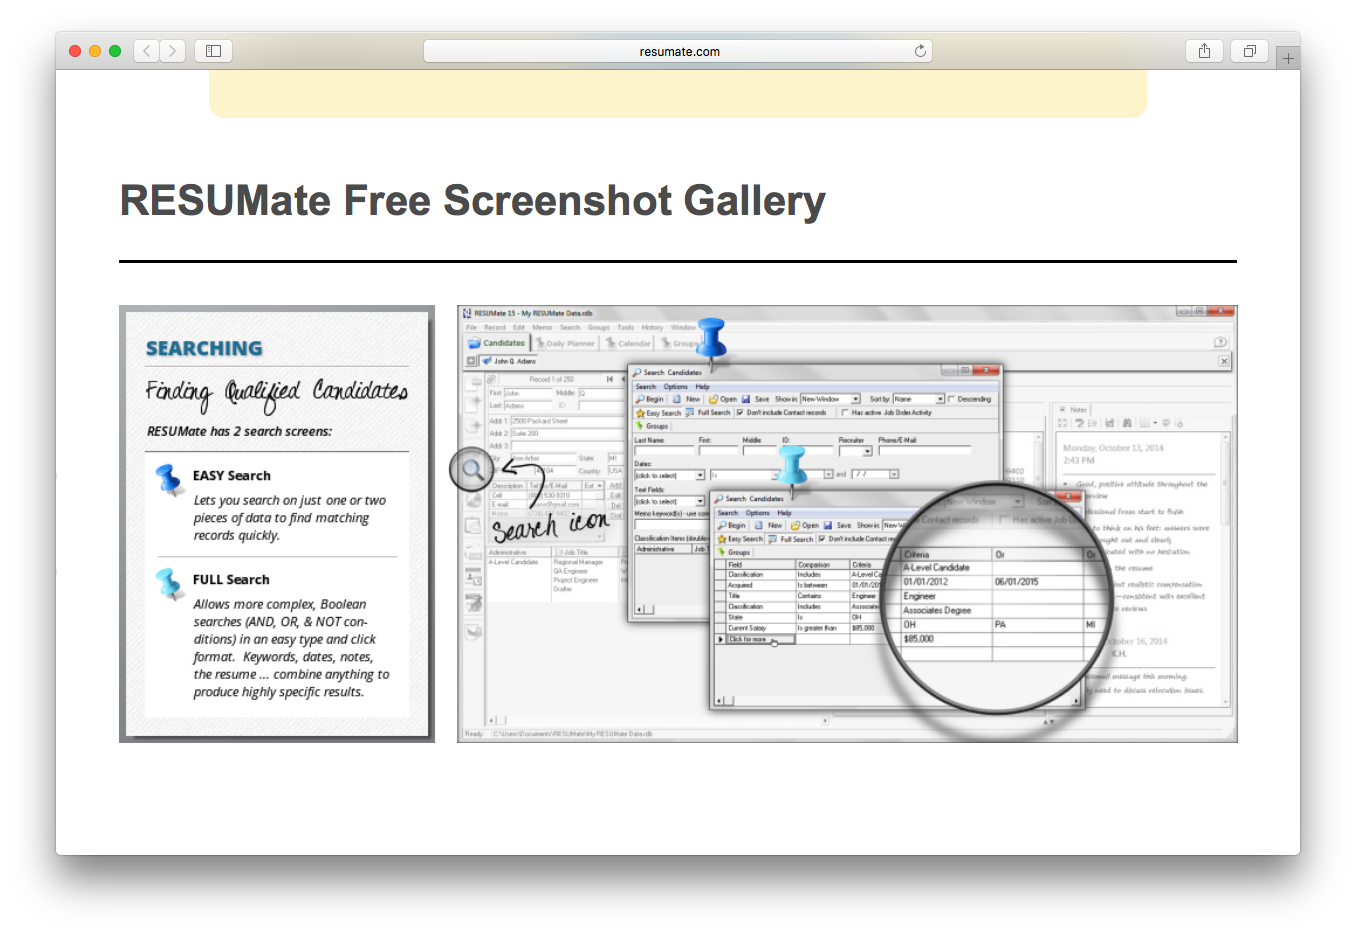Open the Safari Share menu
The height and width of the screenshot is (935, 1356).
pyautogui.click(x=1204, y=51)
